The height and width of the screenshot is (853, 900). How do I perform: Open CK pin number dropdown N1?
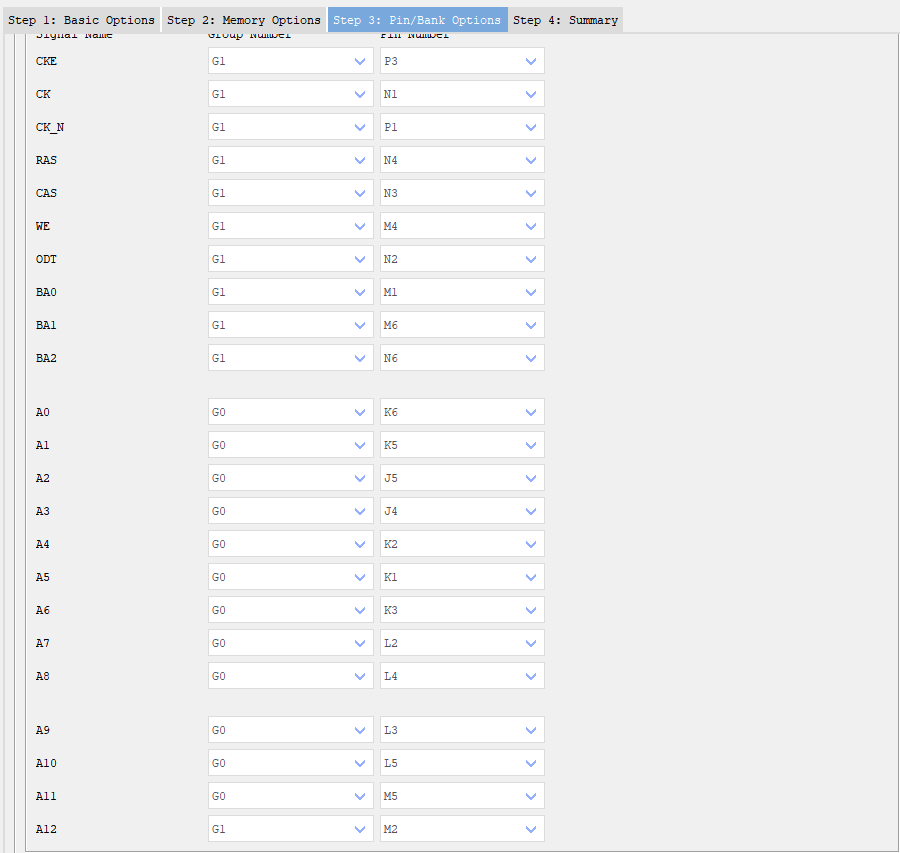click(462, 94)
